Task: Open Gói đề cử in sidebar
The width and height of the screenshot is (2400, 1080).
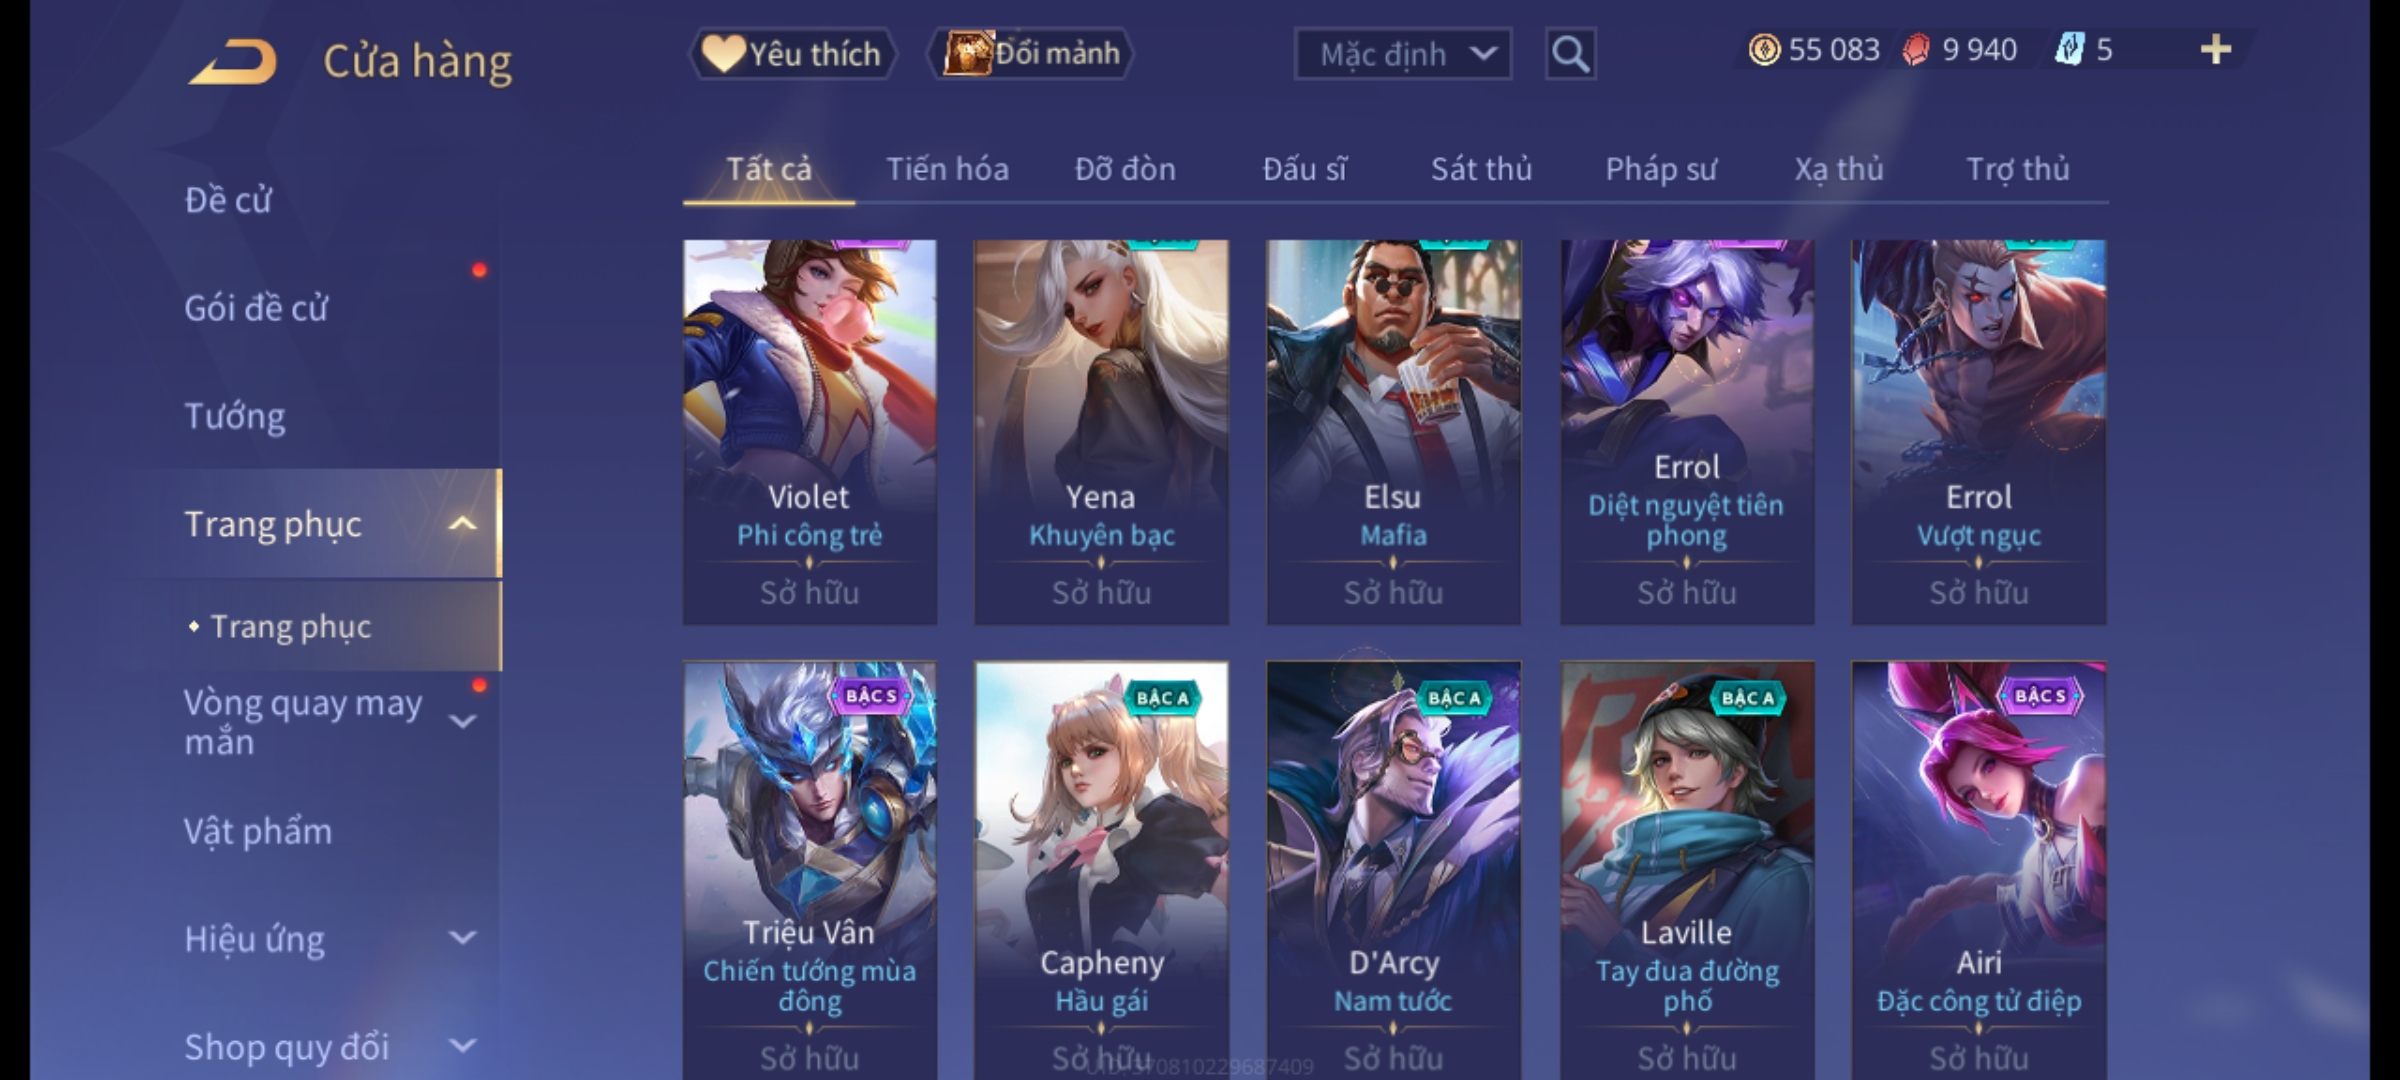Action: pos(256,308)
